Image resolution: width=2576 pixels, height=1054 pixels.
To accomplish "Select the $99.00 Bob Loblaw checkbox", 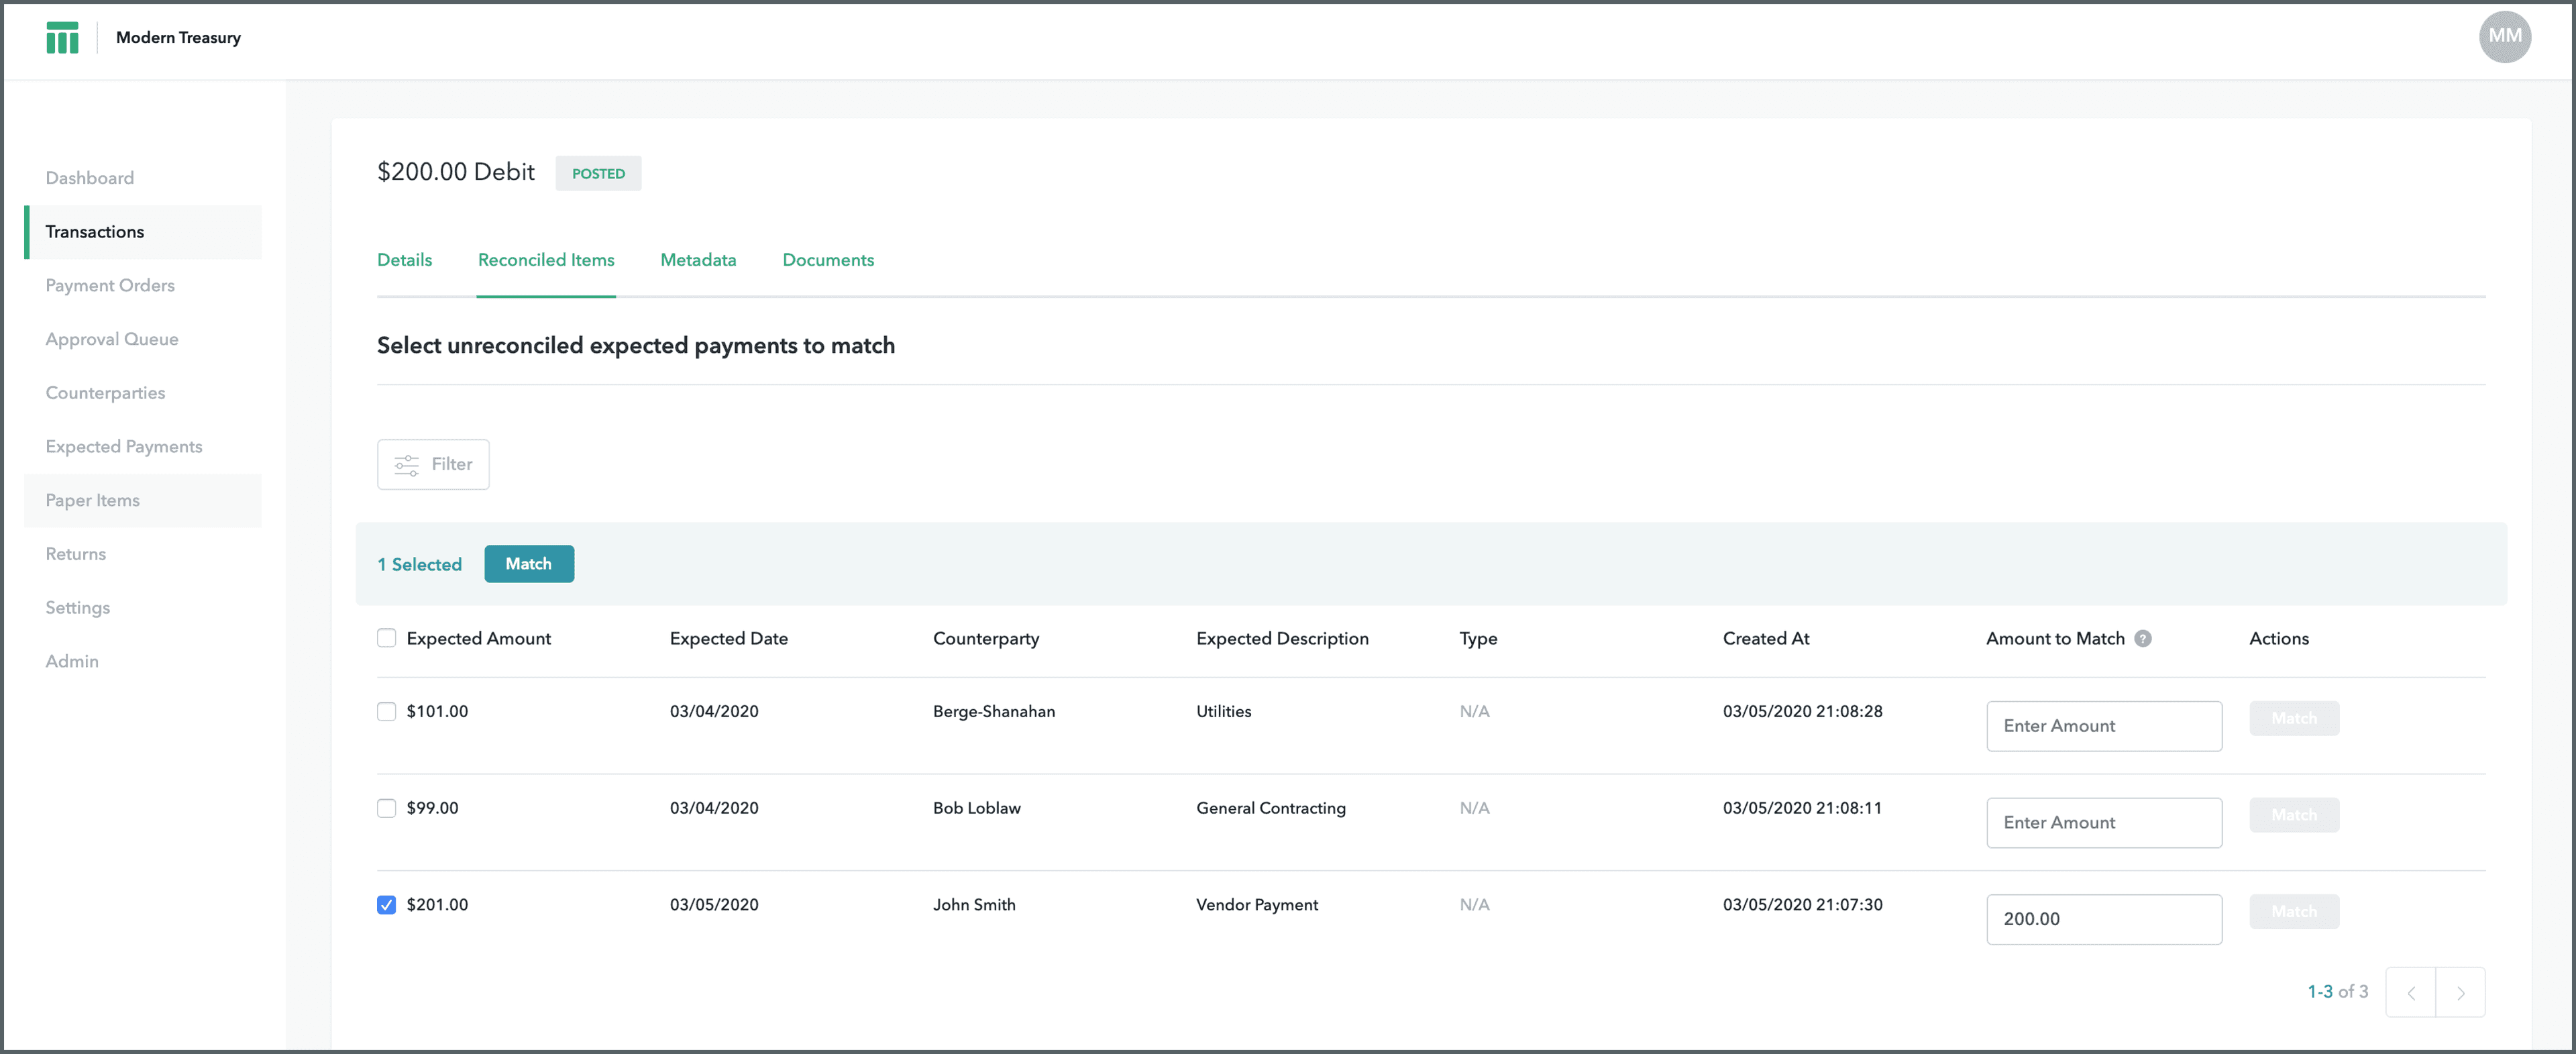I will coord(384,807).
